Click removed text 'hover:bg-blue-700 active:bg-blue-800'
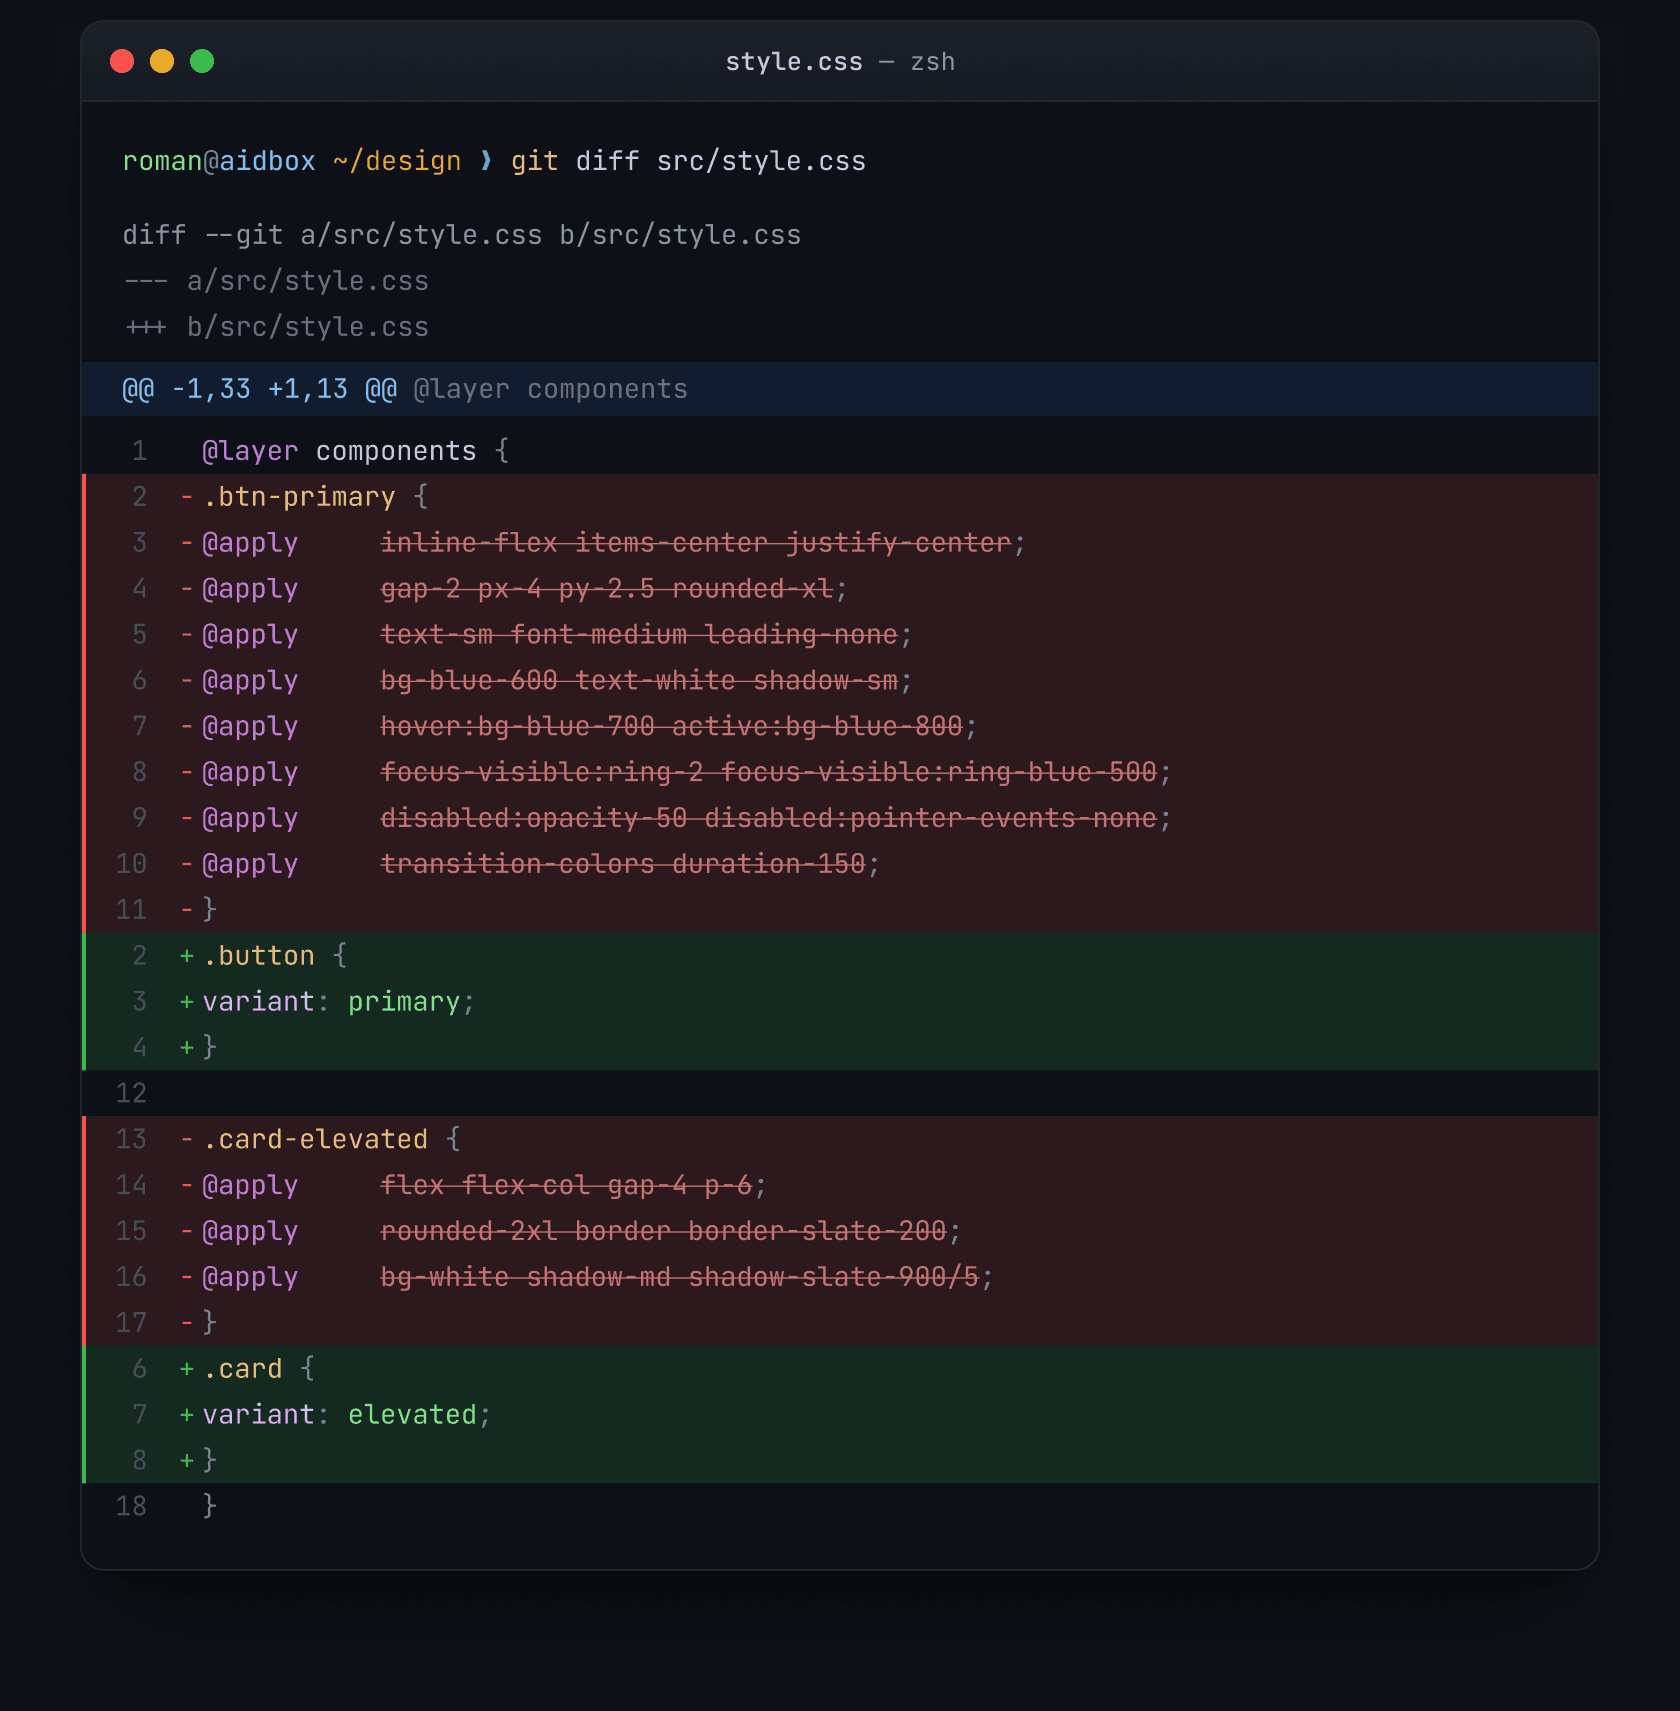 671,727
